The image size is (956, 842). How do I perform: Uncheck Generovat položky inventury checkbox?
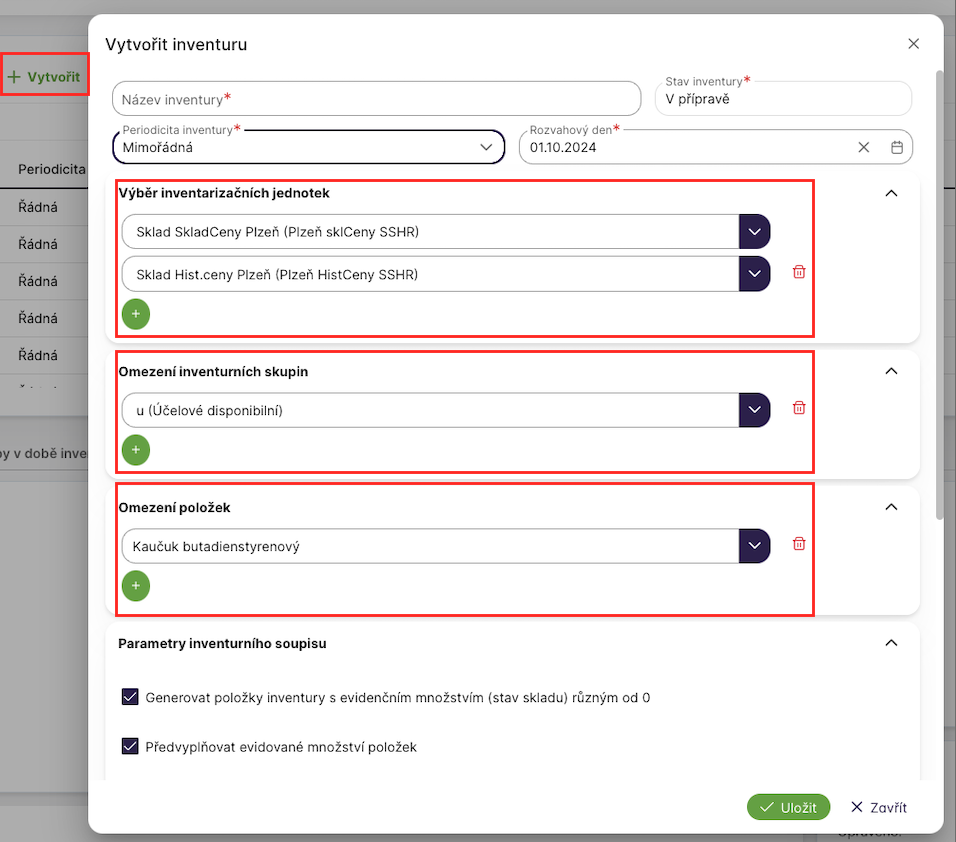click(x=130, y=697)
